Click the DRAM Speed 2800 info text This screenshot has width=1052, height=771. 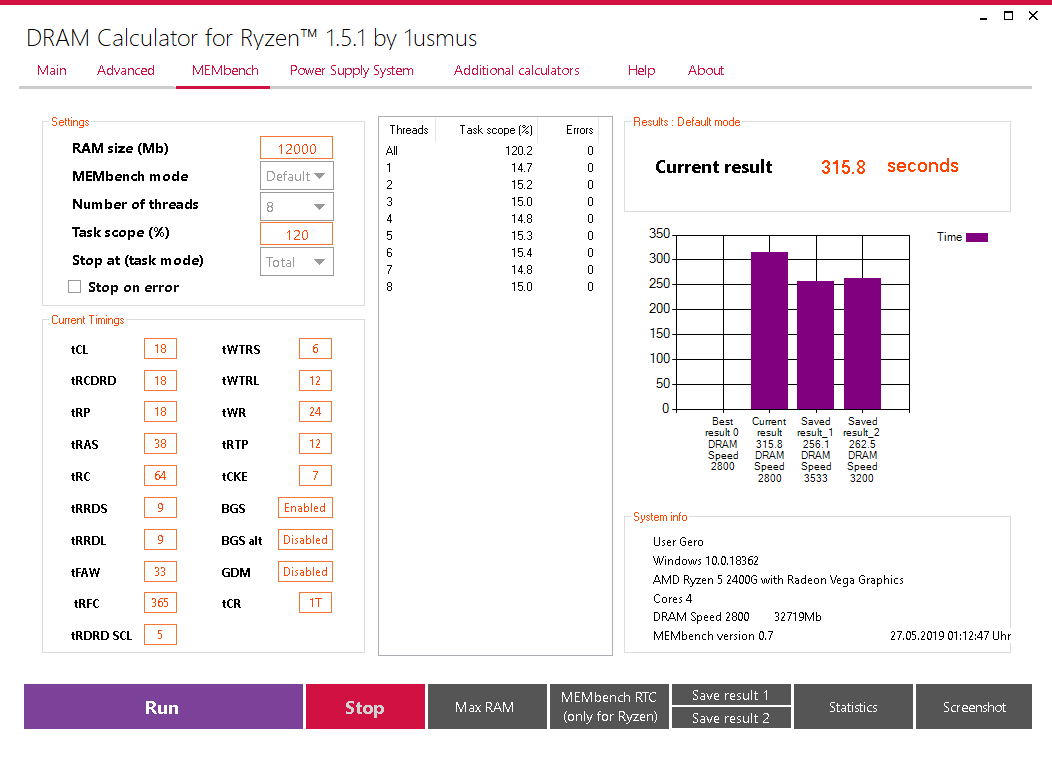tap(701, 617)
